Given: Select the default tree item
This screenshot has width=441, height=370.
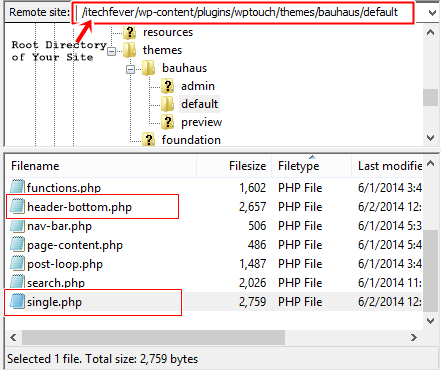Looking at the screenshot, I should point(199,104).
